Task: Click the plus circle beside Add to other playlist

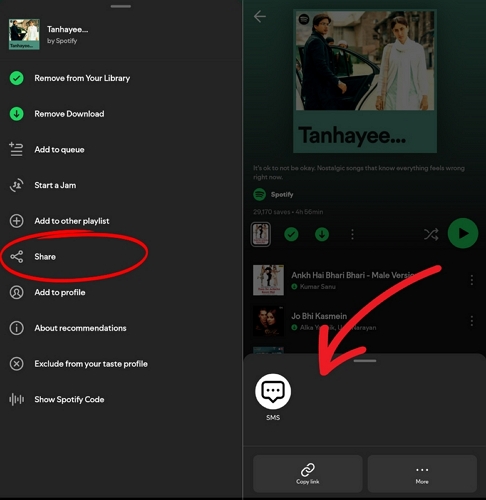Action: (16, 221)
